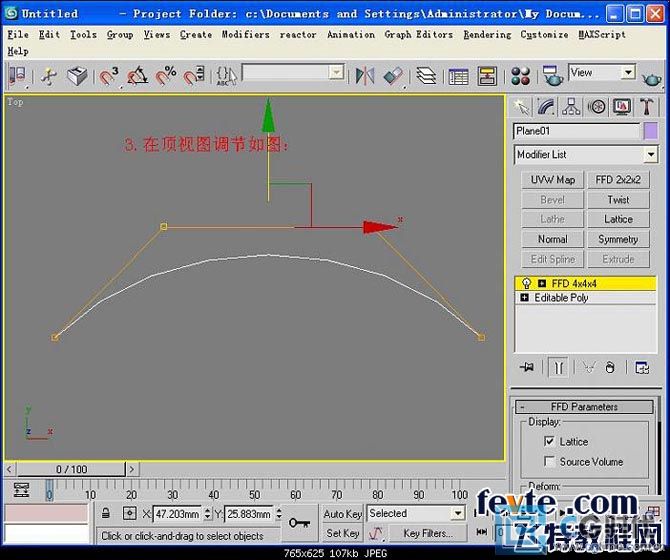Toggle Show End Result button

click(x=558, y=367)
